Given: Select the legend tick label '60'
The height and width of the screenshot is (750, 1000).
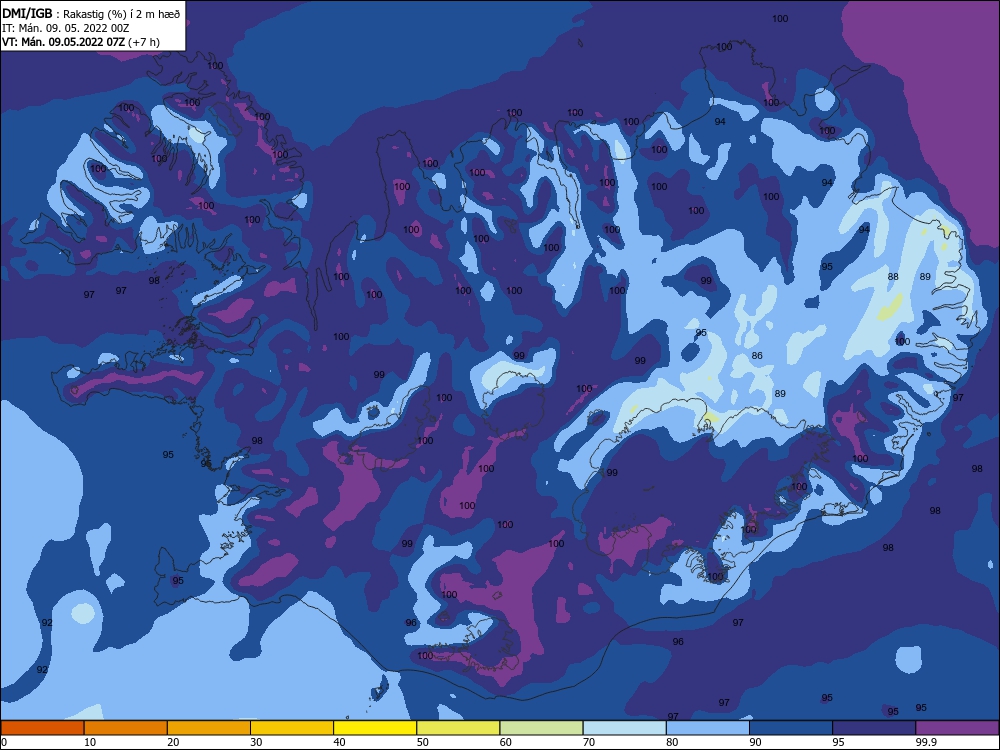Looking at the screenshot, I should pyautogui.click(x=506, y=742).
